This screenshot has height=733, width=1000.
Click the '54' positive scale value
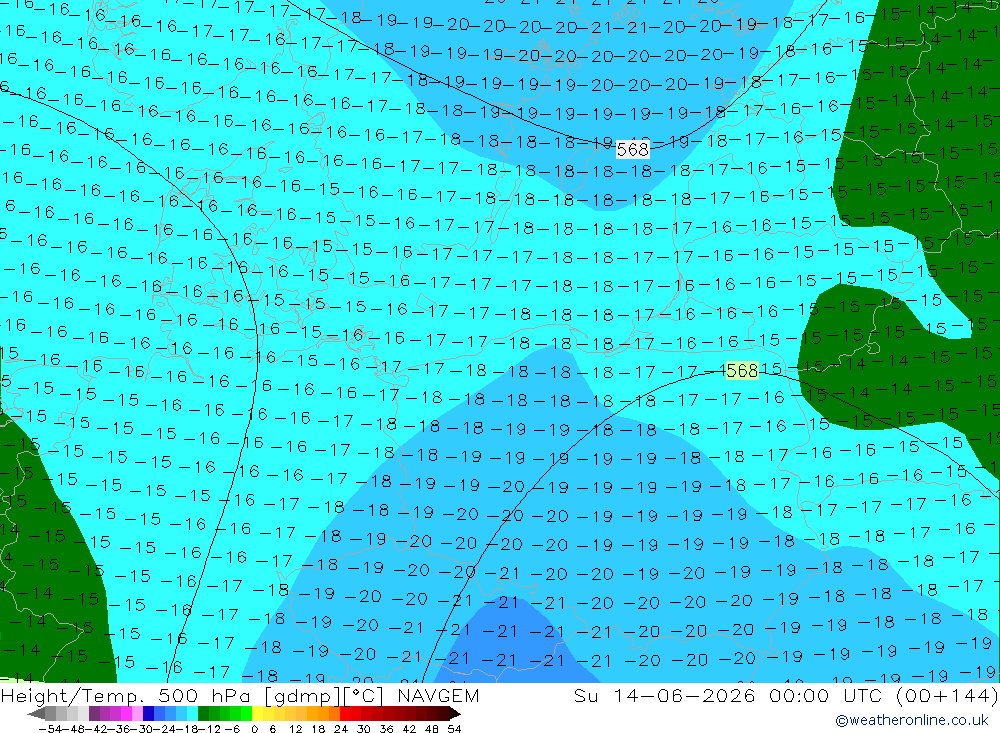[454, 729]
